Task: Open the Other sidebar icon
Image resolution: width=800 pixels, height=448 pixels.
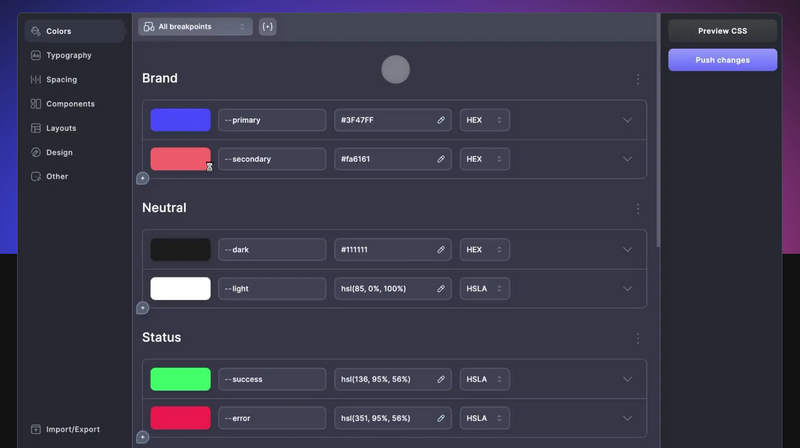Action: tap(36, 177)
